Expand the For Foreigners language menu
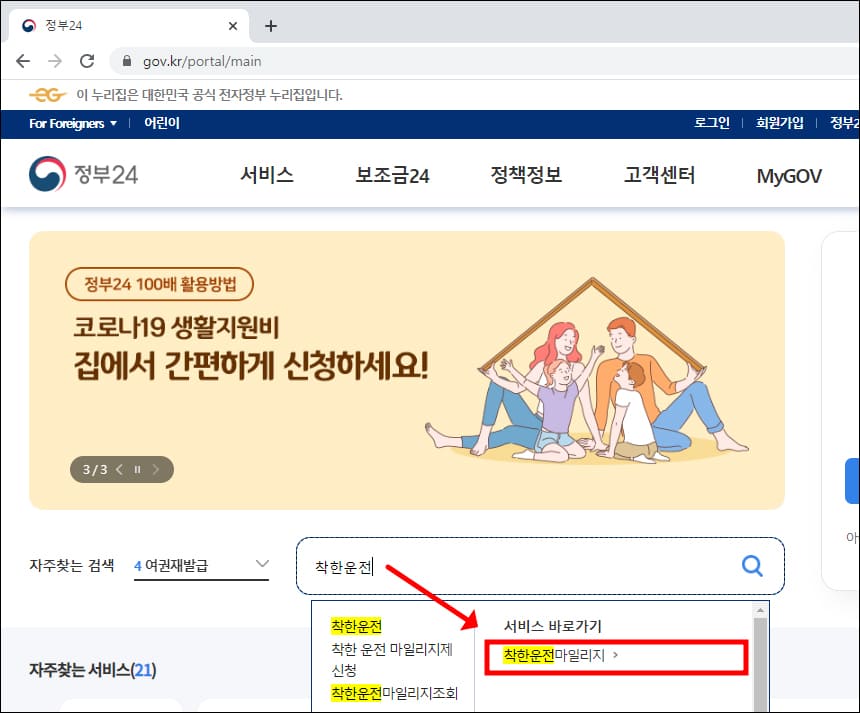The image size is (860, 713). coord(66,123)
